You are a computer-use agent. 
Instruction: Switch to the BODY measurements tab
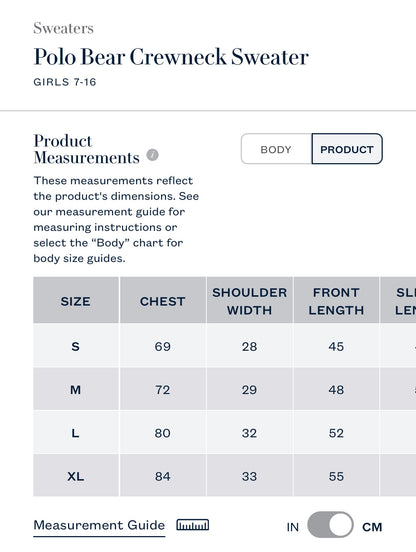[276, 149]
